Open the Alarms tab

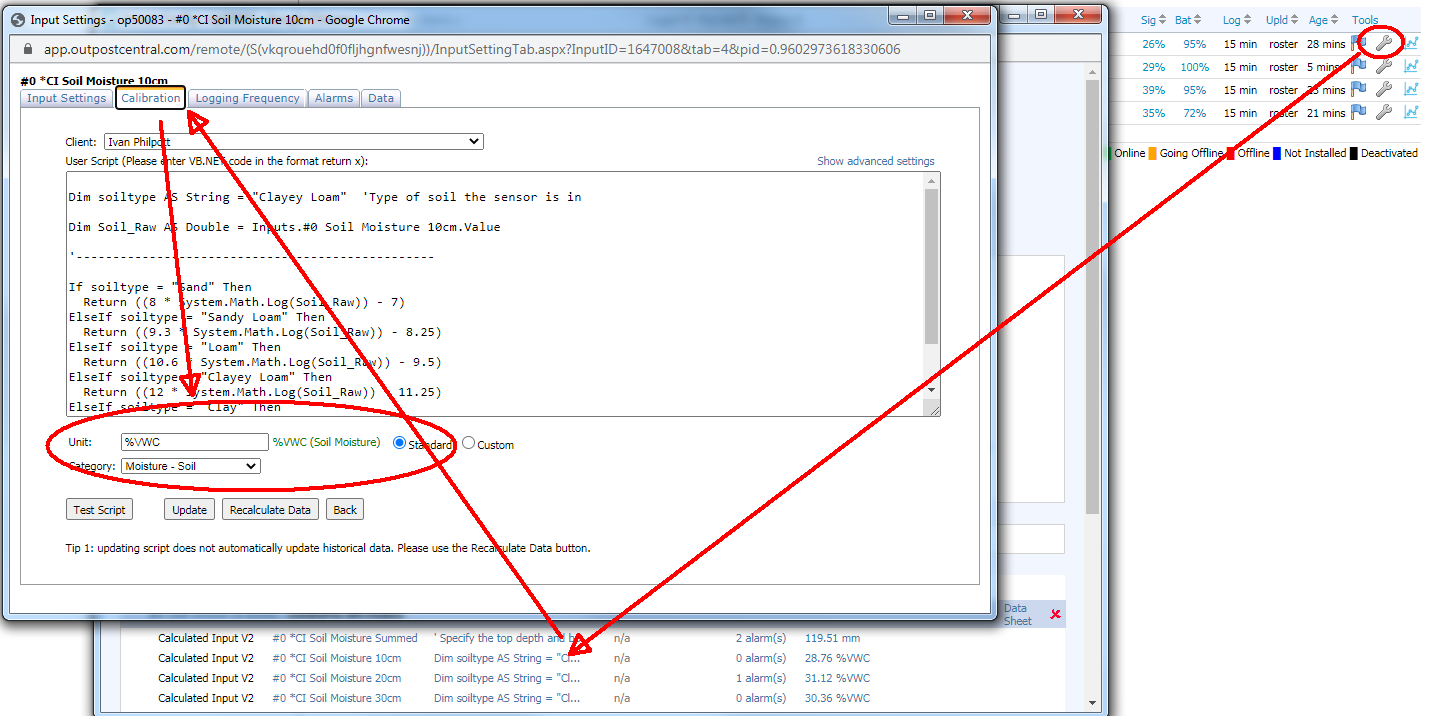pyautogui.click(x=334, y=98)
